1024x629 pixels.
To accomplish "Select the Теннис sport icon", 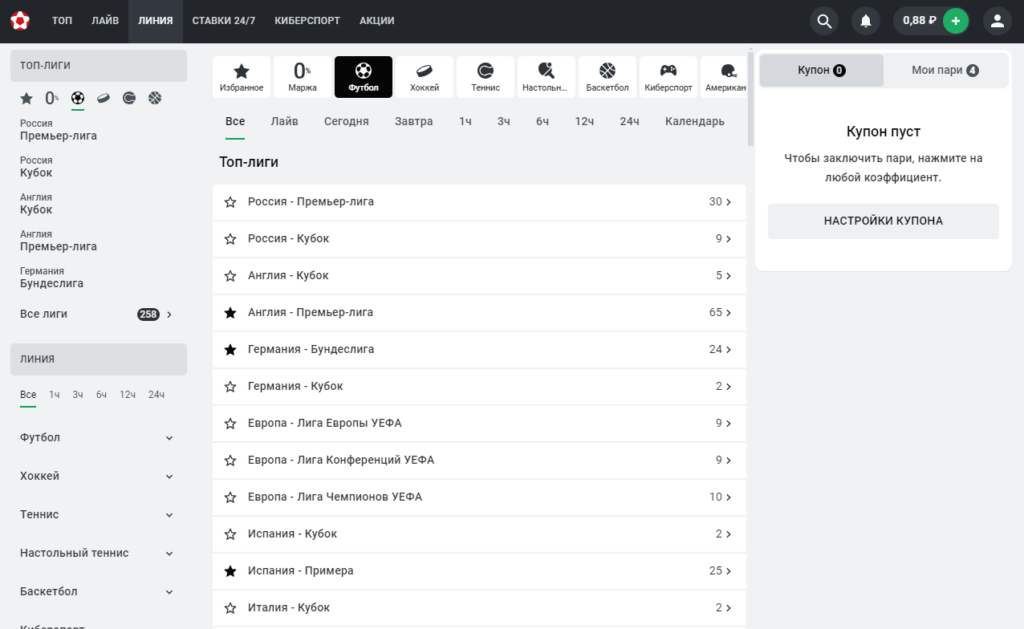I will click(x=485, y=77).
